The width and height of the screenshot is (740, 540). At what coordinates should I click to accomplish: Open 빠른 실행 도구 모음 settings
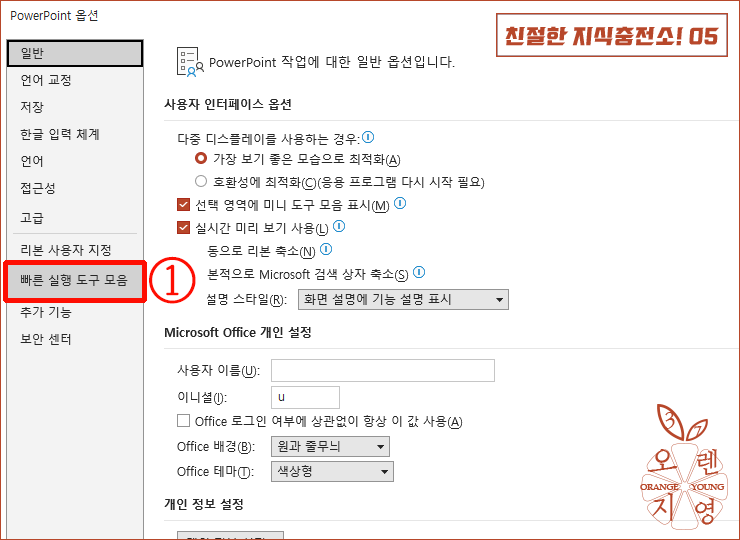75,281
